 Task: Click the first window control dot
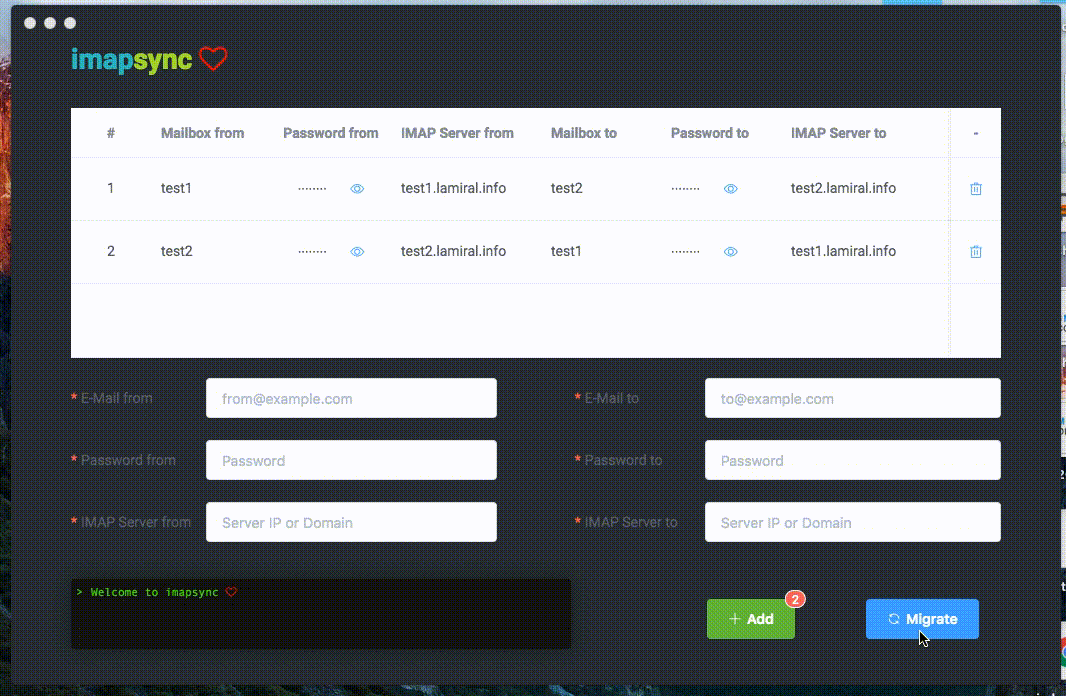pyautogui.click(x=30, y=23)
